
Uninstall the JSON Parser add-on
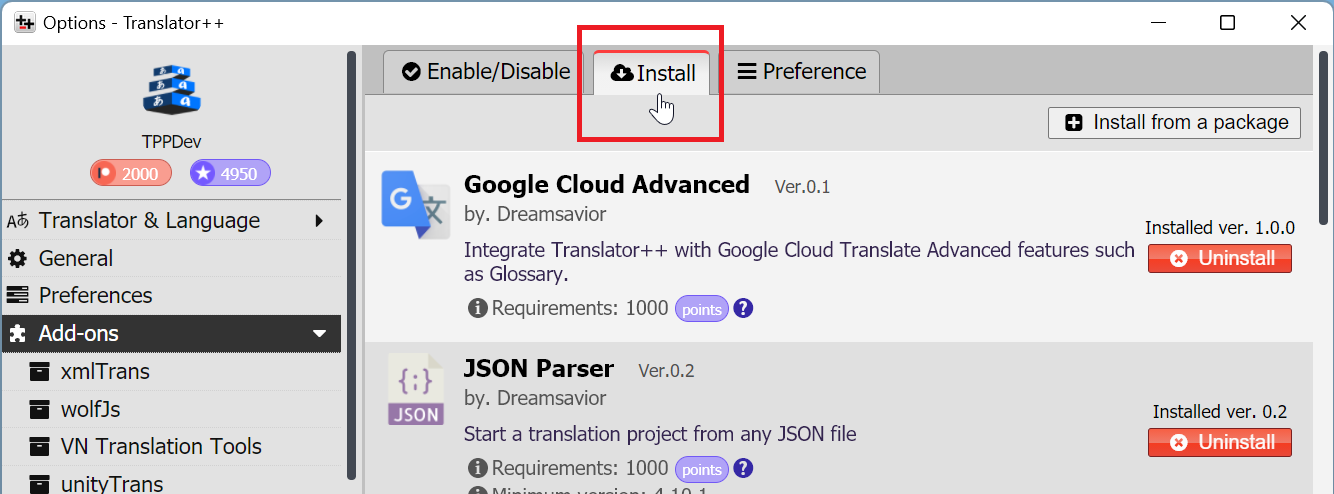pos(1220,442)
